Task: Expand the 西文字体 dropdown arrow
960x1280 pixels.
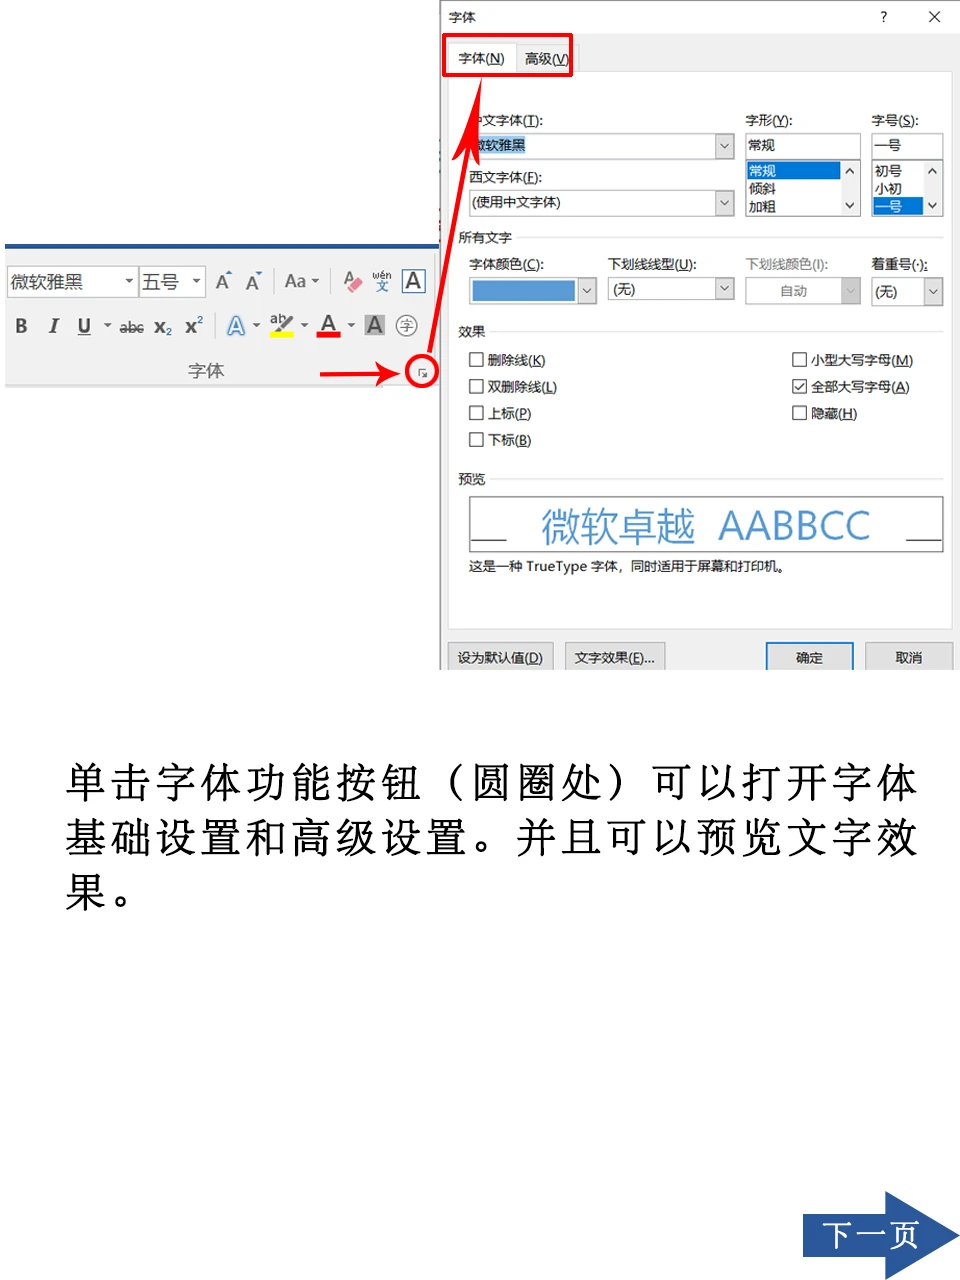Action: (725, 202)
